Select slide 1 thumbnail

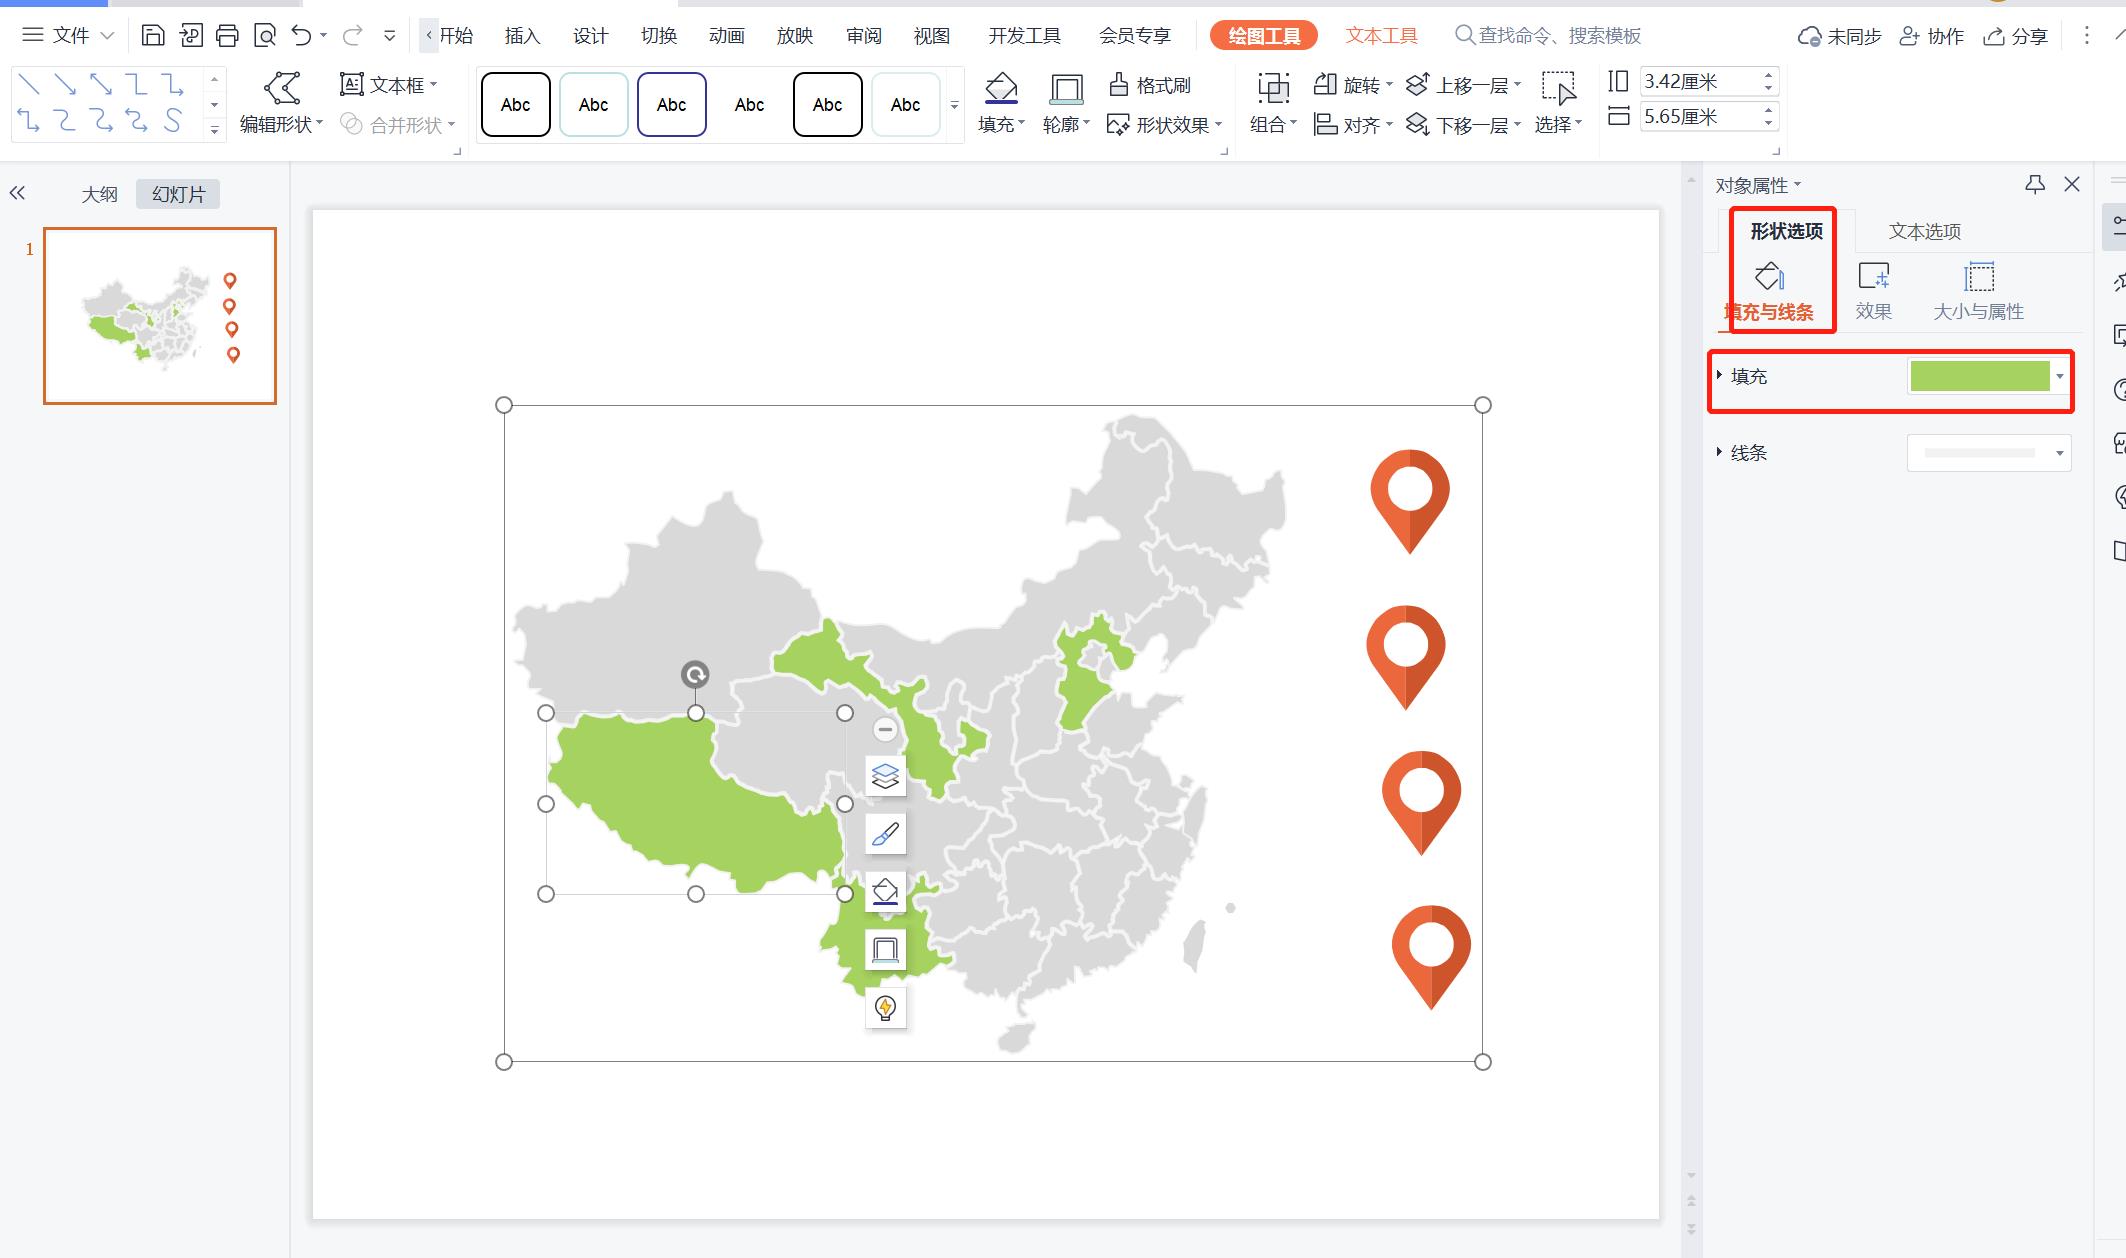pos(160,316)
